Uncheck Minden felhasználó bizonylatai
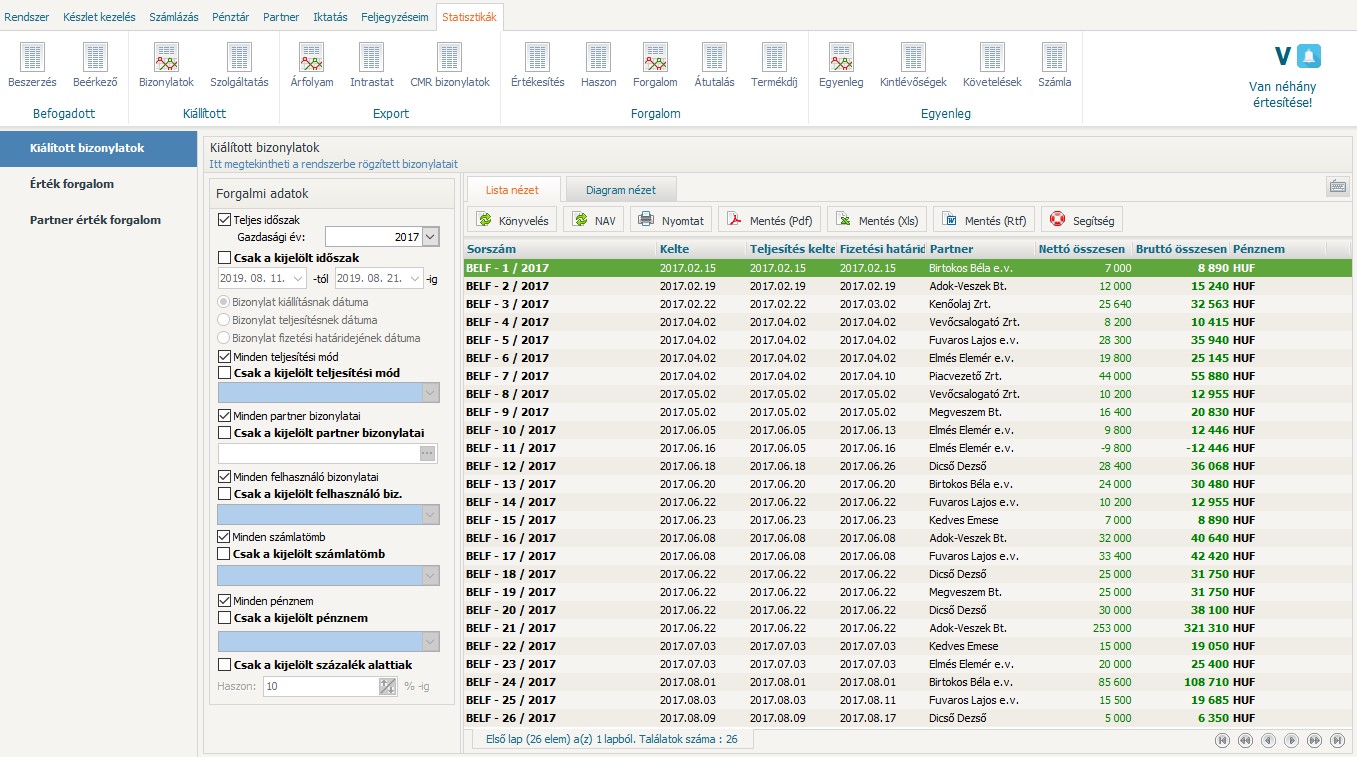The width and height of the screenshot is (1357, 757). click(224, 477)
